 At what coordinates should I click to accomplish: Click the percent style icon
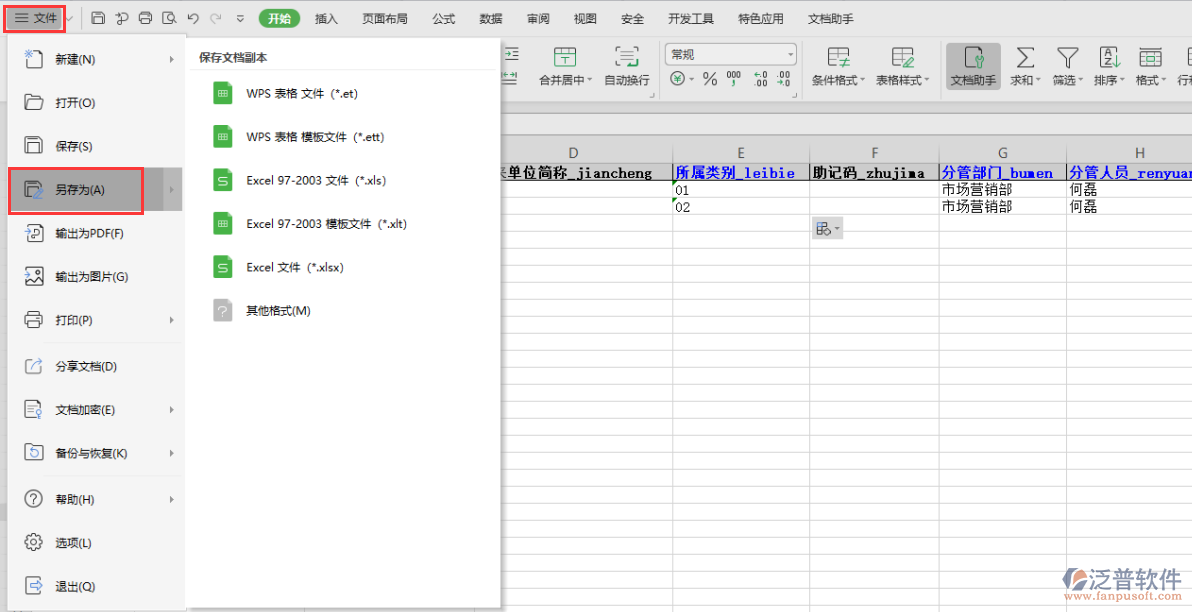pyautogui.click(x=709, y=79)
